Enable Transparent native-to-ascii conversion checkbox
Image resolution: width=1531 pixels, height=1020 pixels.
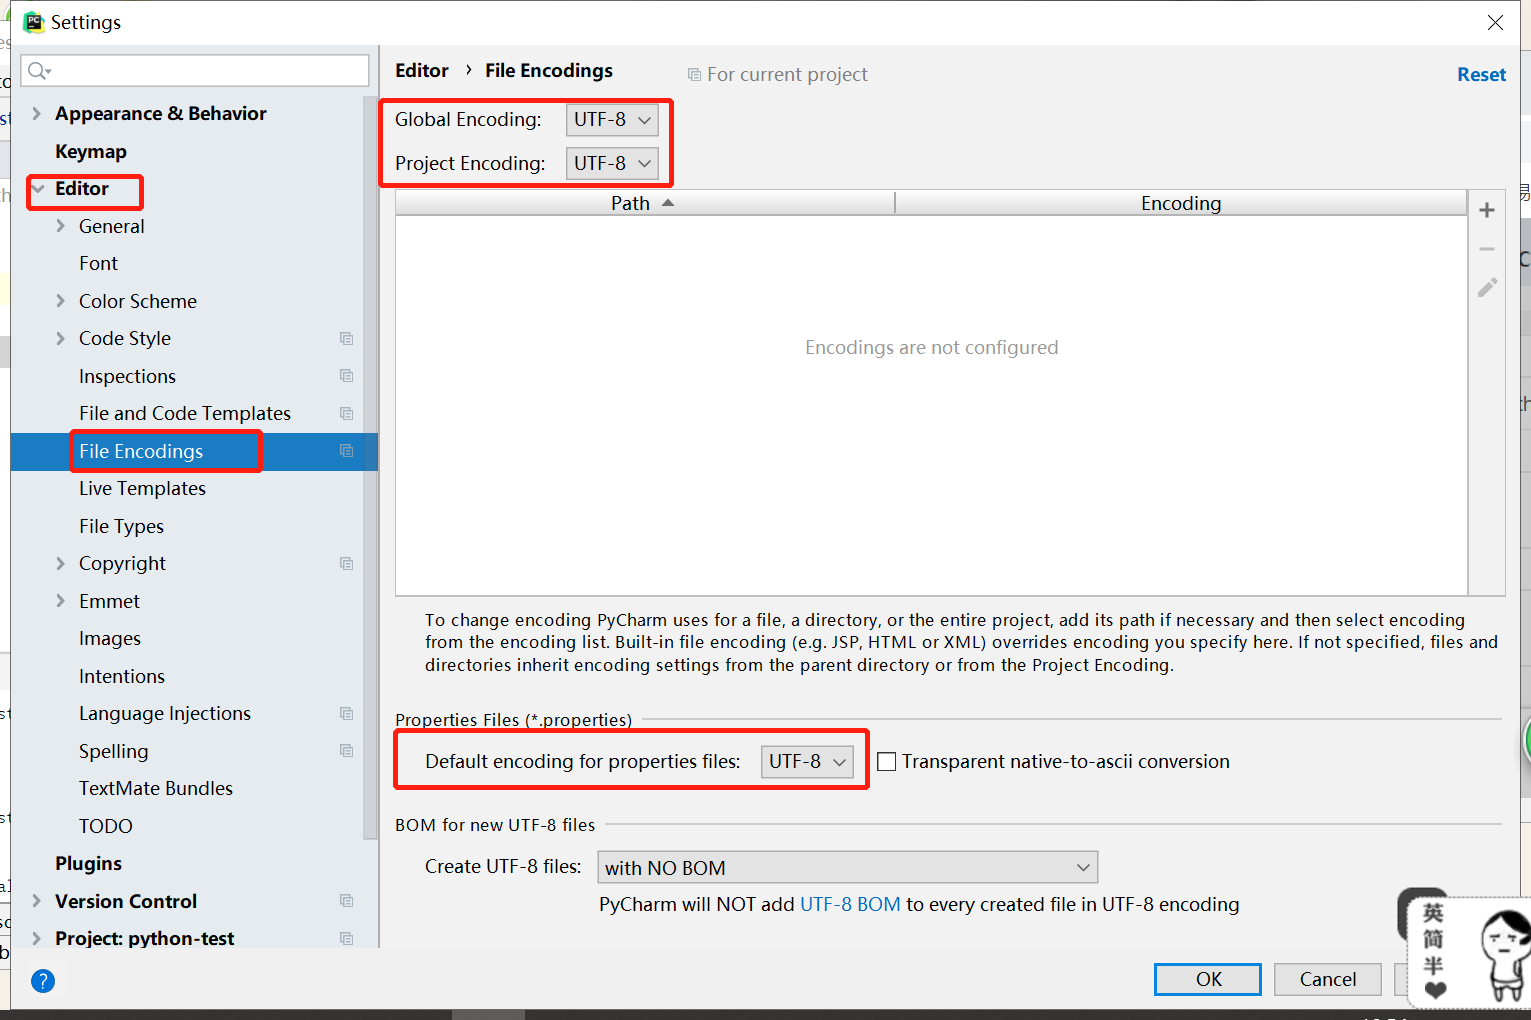[886, 762]
